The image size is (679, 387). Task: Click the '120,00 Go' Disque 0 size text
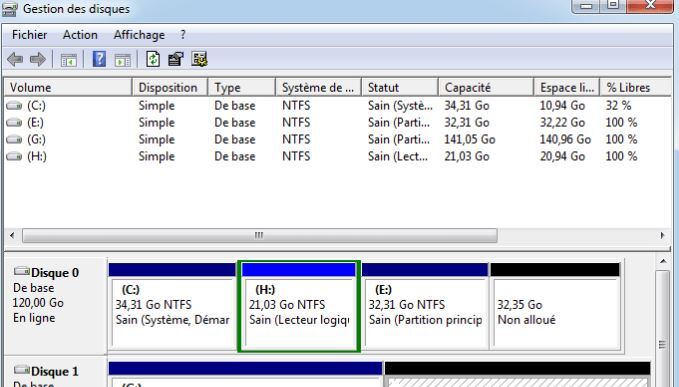(38, 303)
